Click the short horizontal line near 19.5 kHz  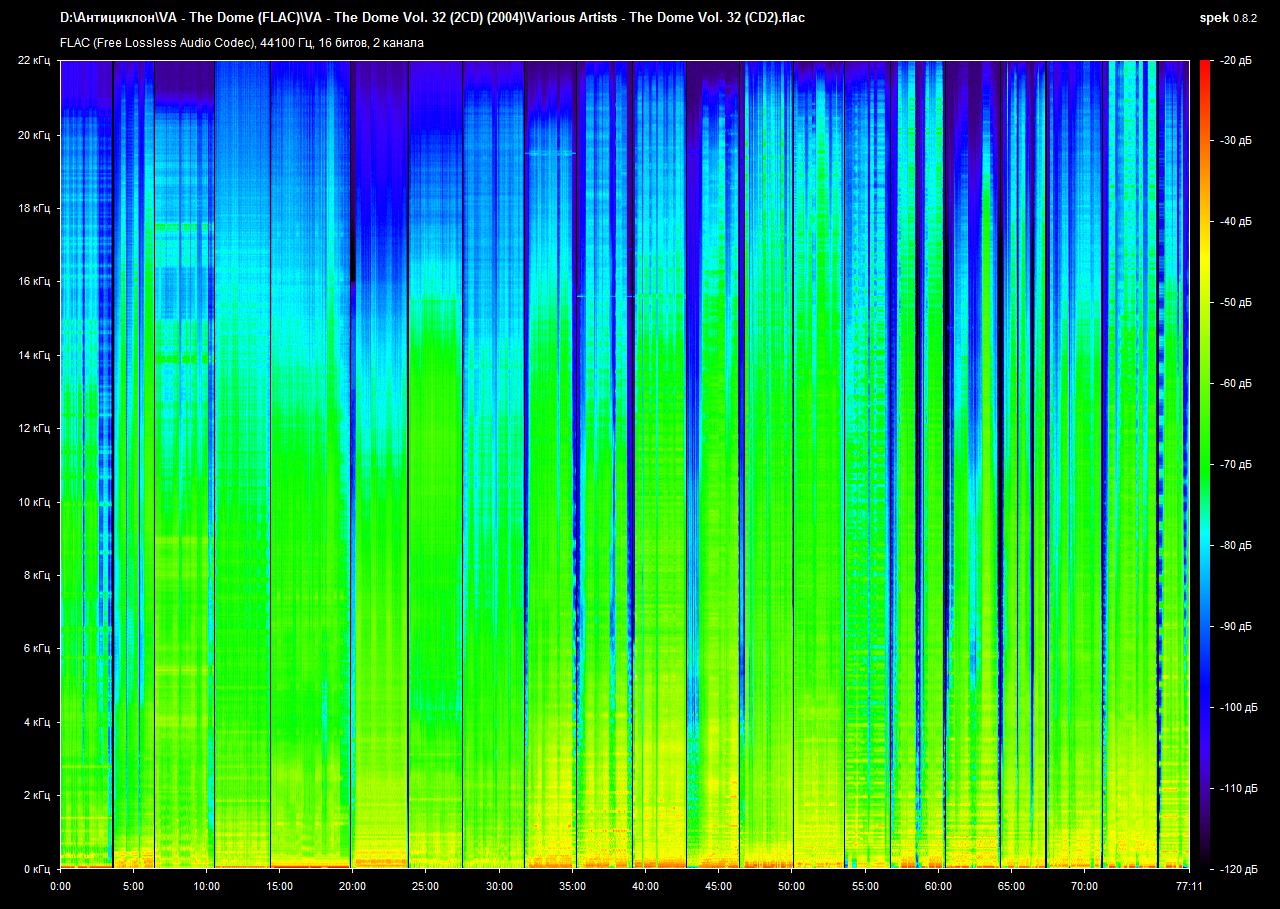(x=551, y=153)
